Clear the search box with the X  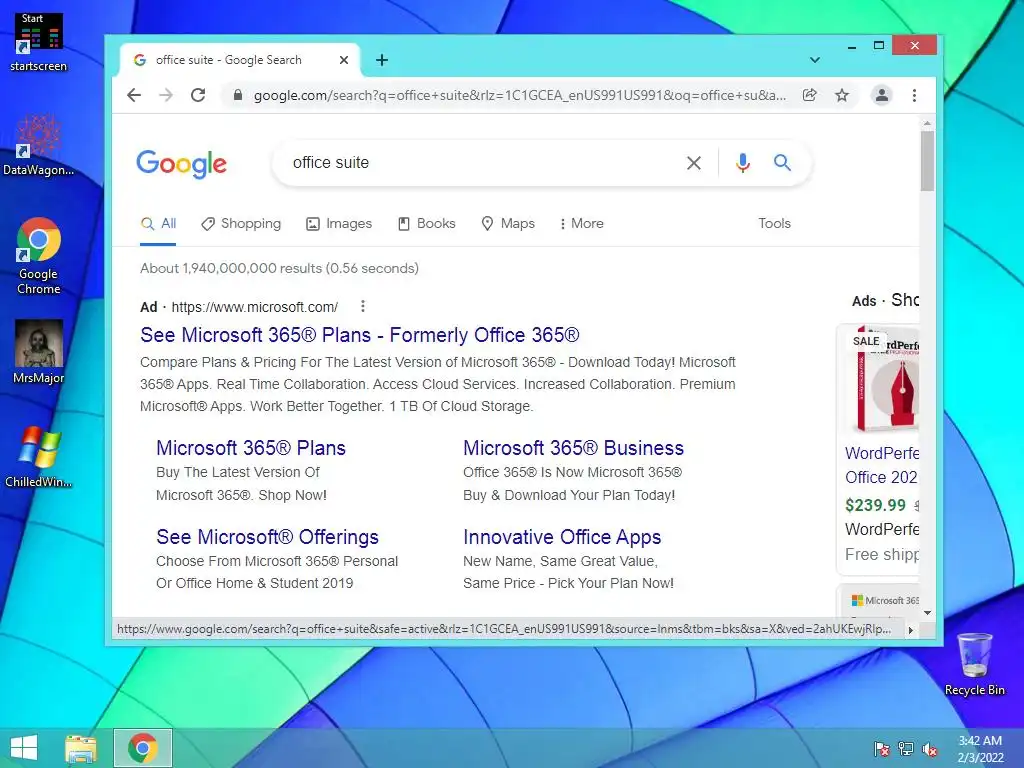[x=694, y=163]
